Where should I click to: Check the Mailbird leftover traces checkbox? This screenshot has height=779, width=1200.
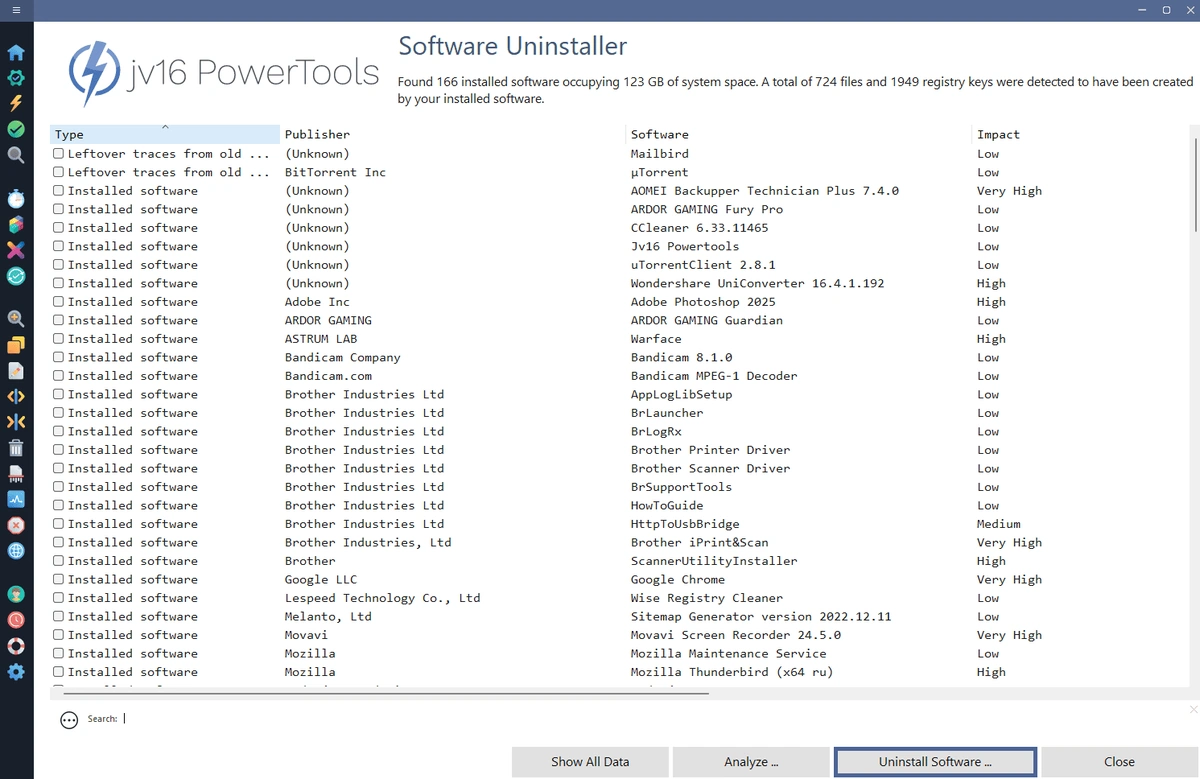(x=58, y=154)
